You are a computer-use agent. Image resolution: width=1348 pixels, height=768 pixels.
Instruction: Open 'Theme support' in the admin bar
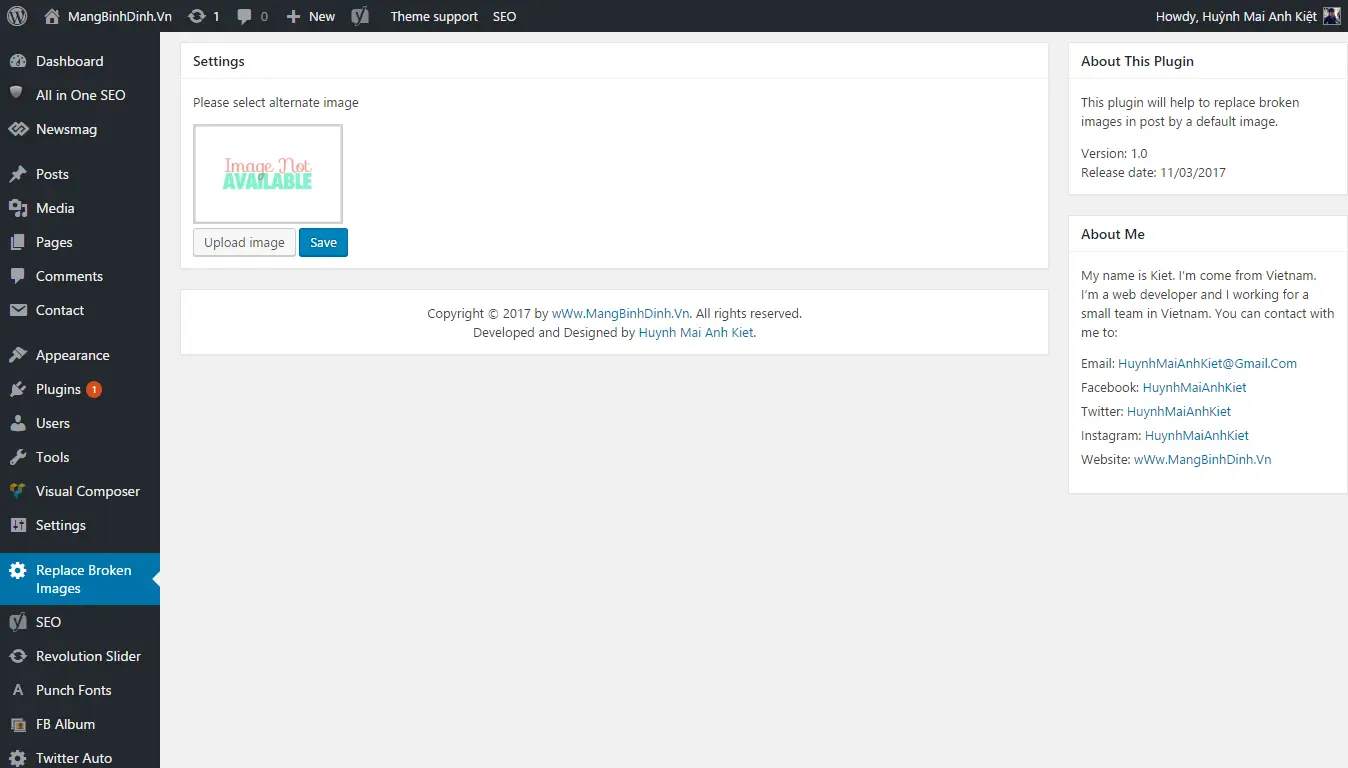pos(434,16)
